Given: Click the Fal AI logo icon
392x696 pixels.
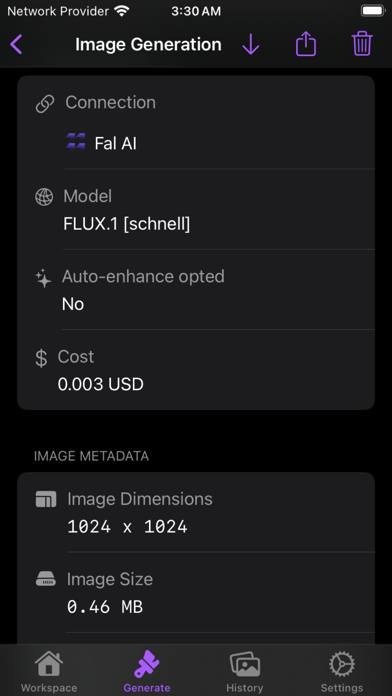Looking at the screenshot, I should pos(75,142).
